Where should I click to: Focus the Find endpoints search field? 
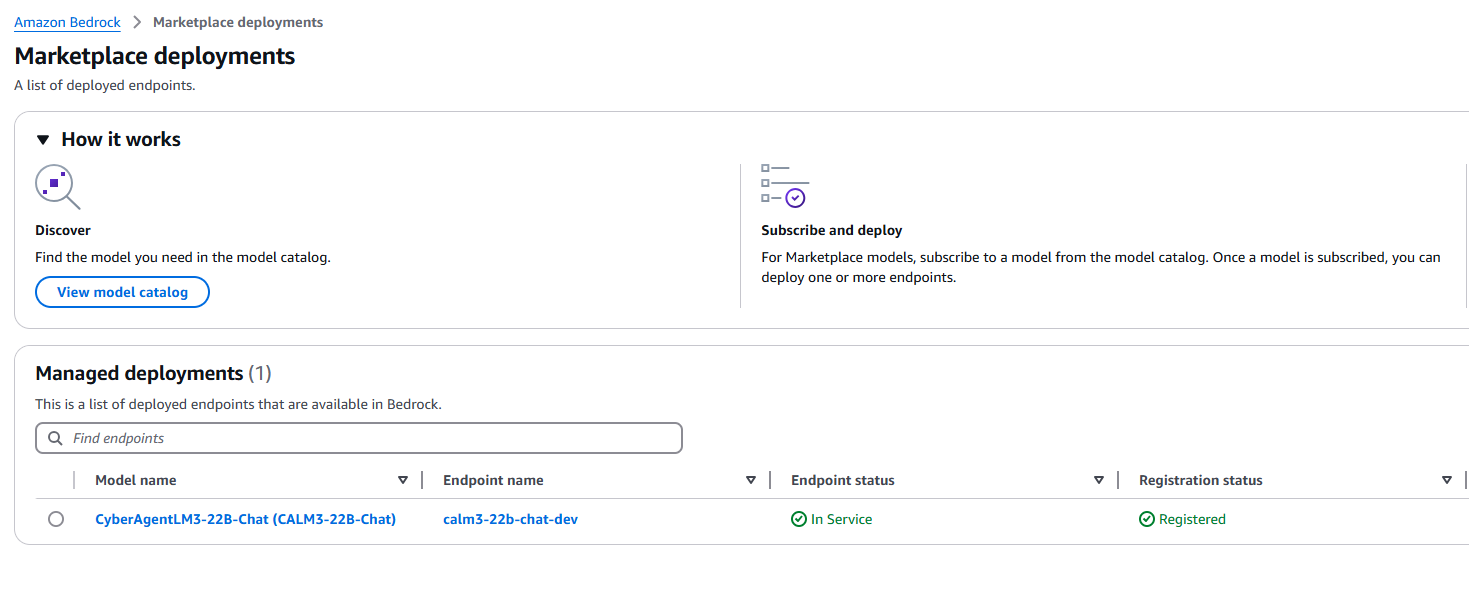coord(370,438)
